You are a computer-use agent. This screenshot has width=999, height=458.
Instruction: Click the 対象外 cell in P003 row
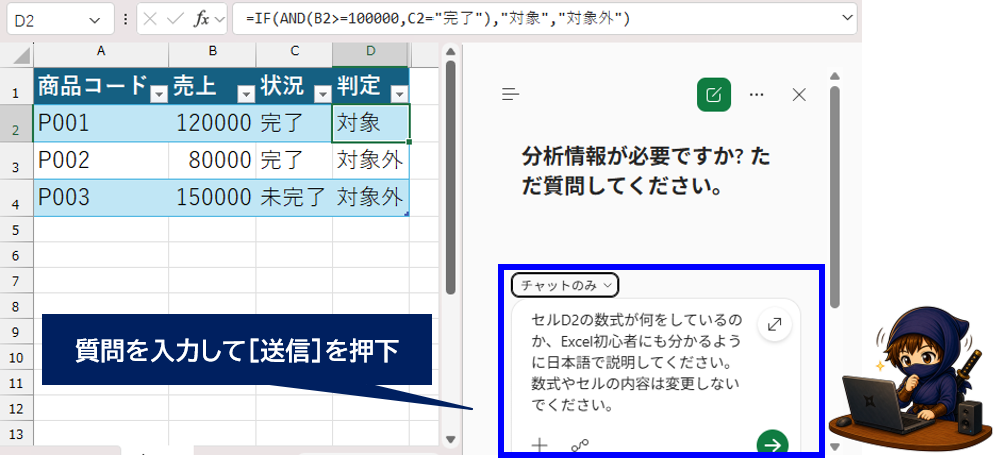click(x=370, y=198)
